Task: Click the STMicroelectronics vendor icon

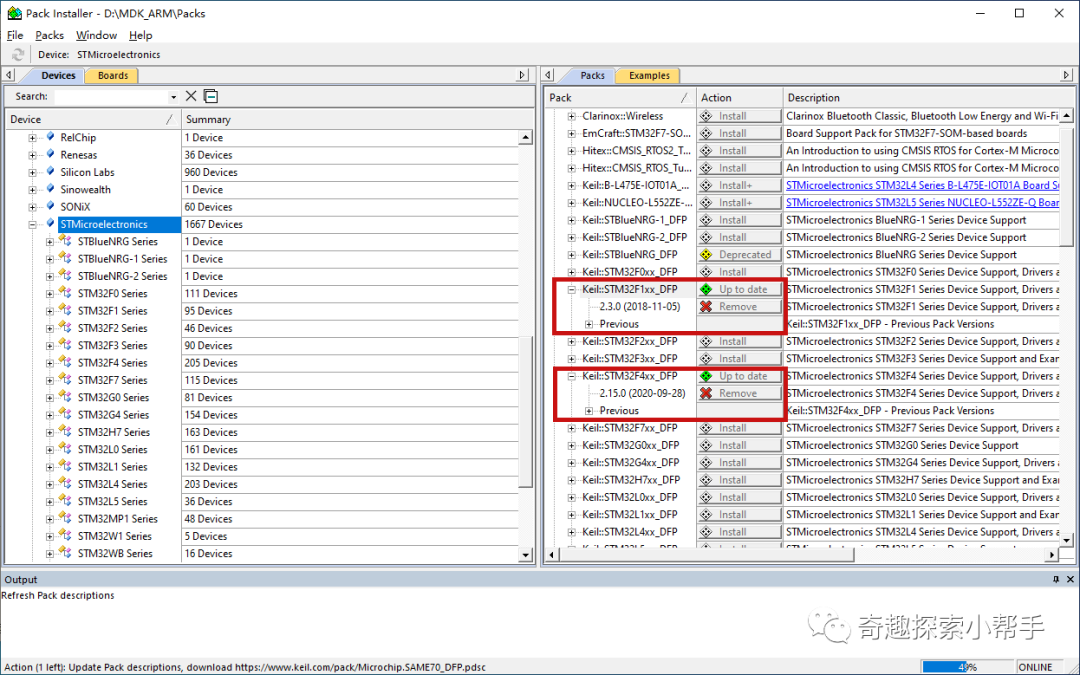Action: click(50, 224)
